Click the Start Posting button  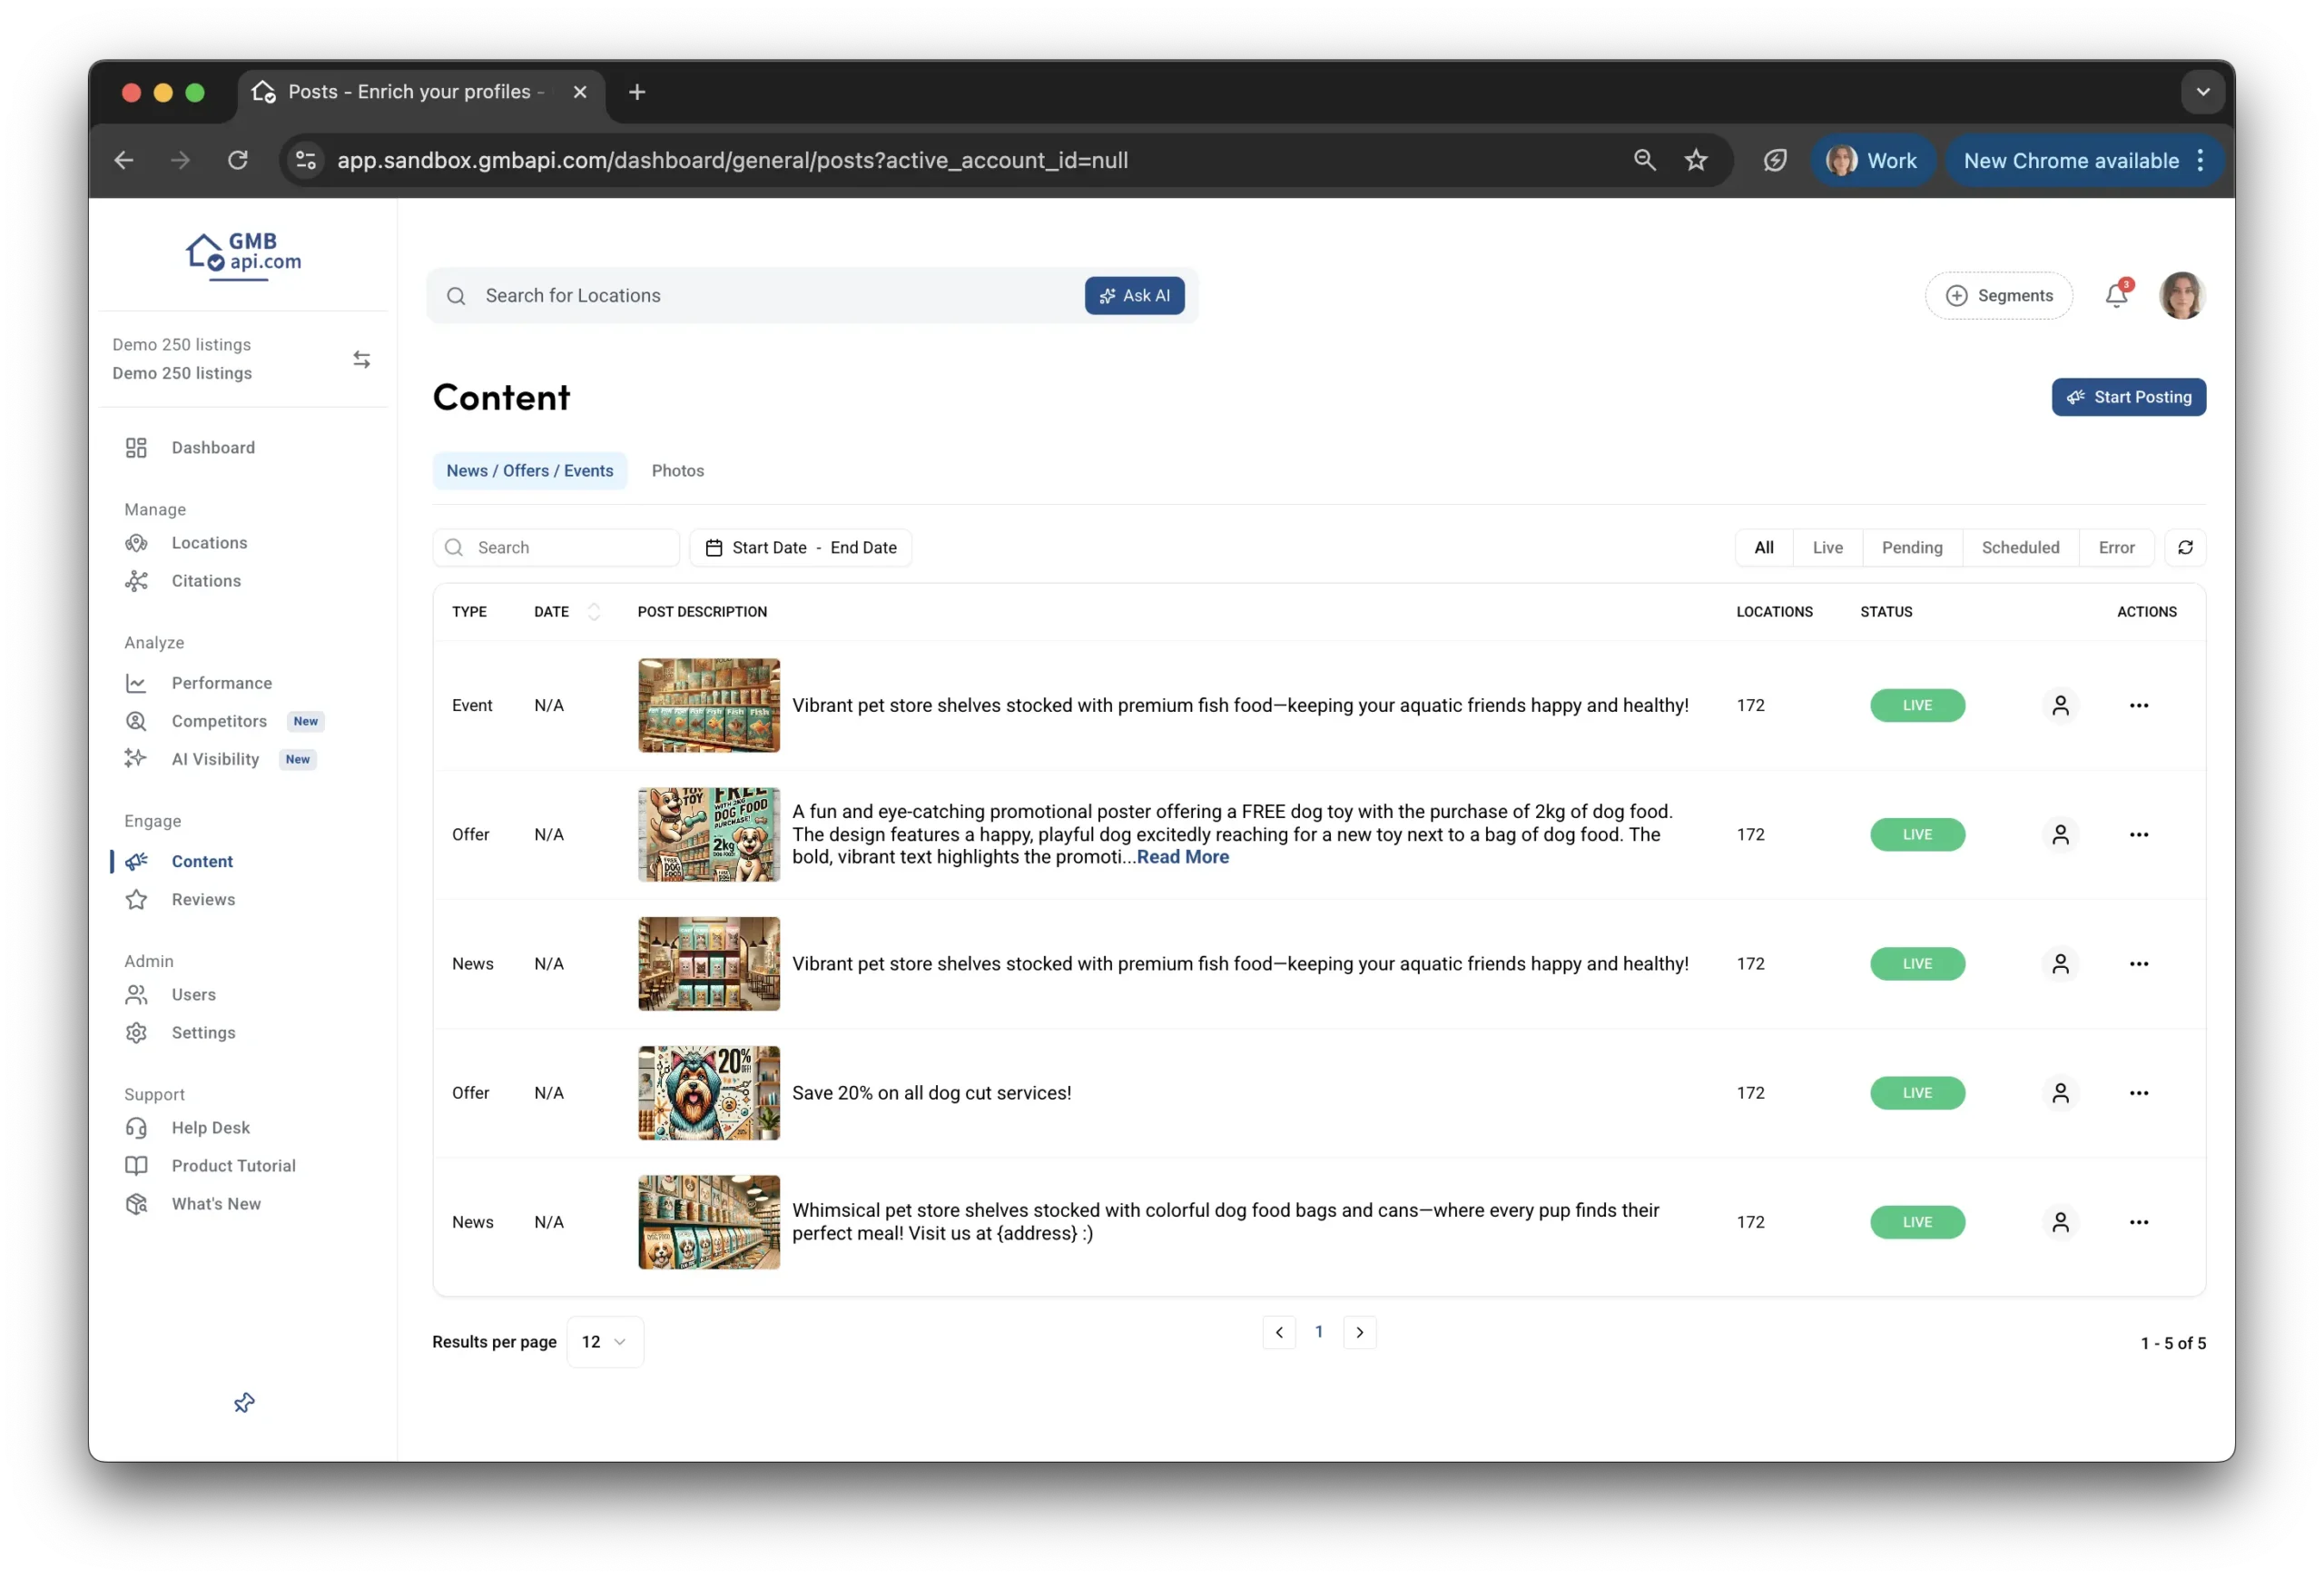[x=2128, y=397]
